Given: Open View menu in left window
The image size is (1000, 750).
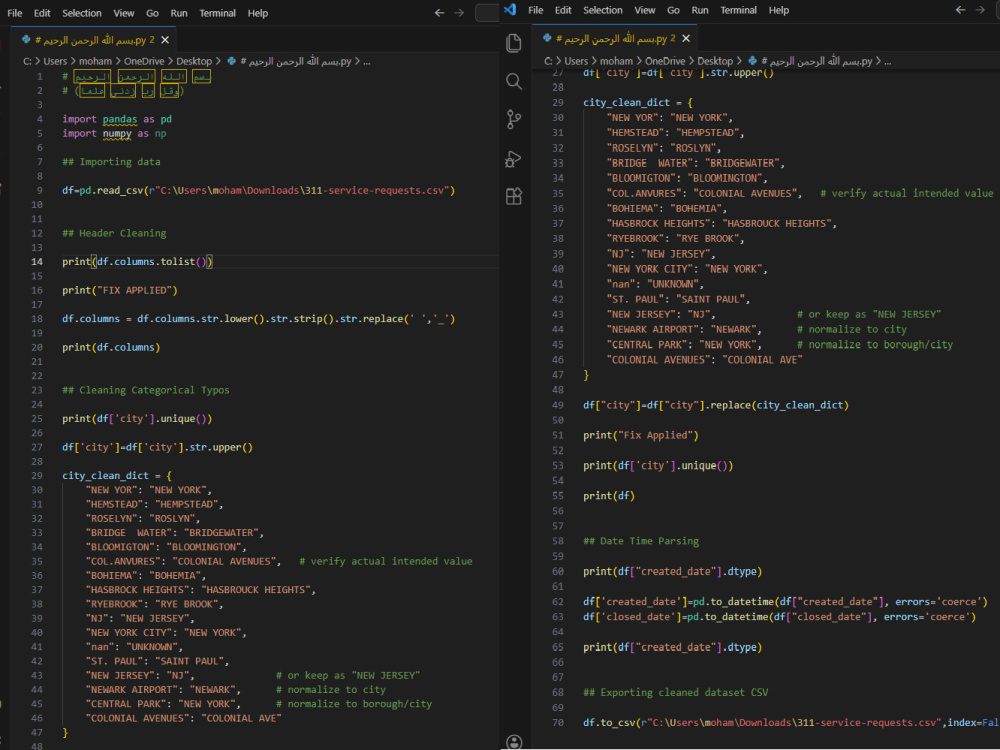Looking at the screenshot, I should [124, 13].
